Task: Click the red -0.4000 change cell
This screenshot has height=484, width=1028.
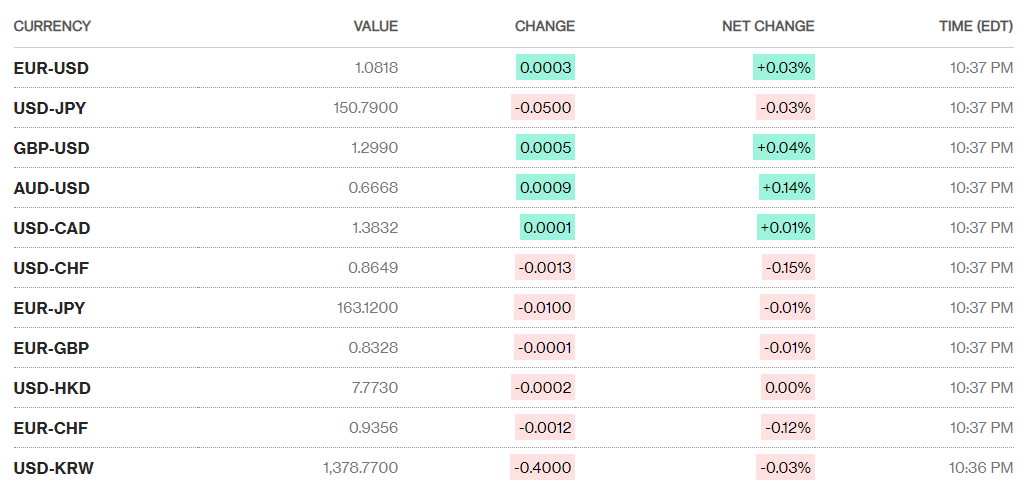Action: [x=542, y=468]
